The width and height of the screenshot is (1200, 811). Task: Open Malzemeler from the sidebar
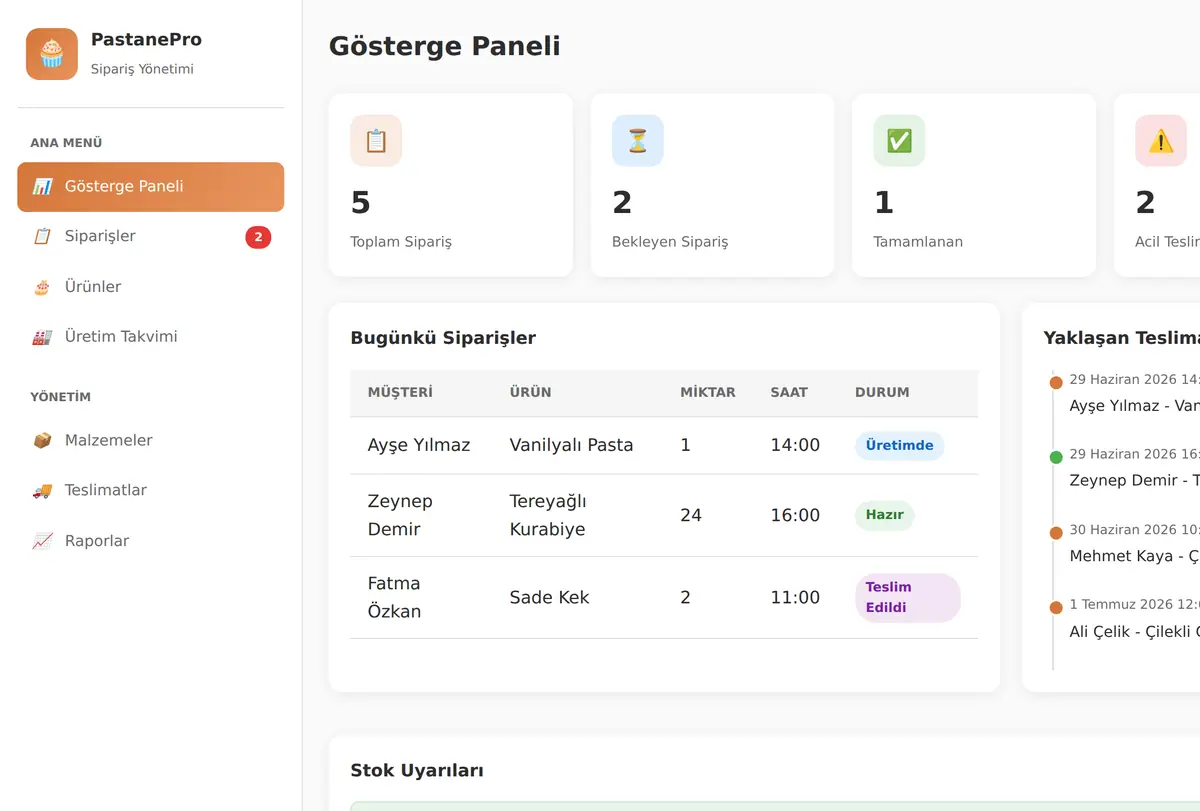151,441
